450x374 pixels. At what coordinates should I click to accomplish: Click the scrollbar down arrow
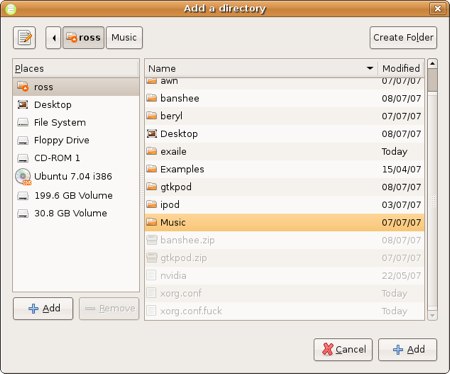[432, 315]
